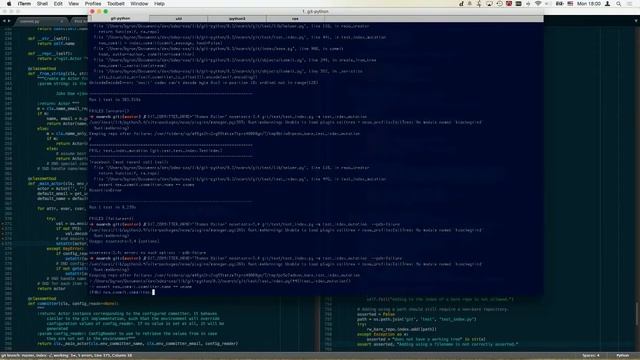Click the editor's back navigation arrow

pos(4,21)
